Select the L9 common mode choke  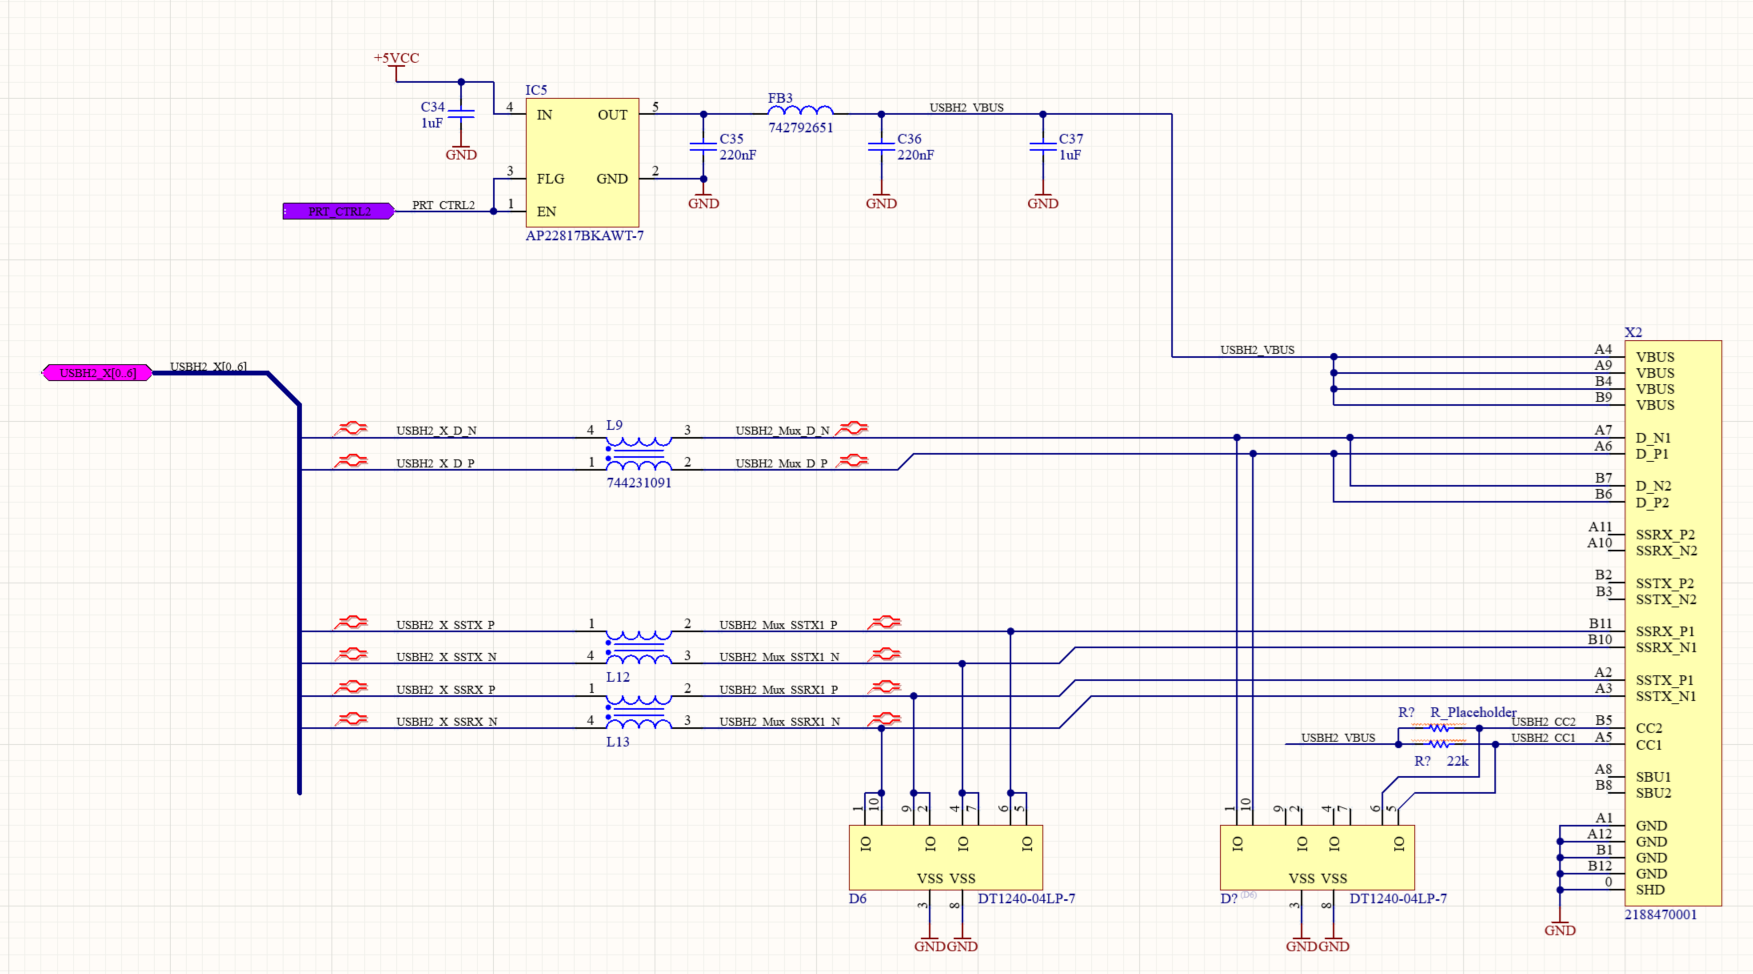coord(638,453)
